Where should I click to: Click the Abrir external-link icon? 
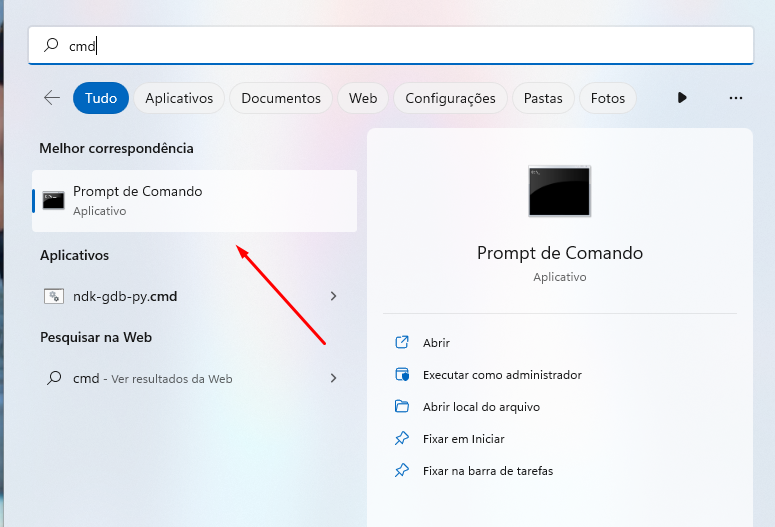402,342
